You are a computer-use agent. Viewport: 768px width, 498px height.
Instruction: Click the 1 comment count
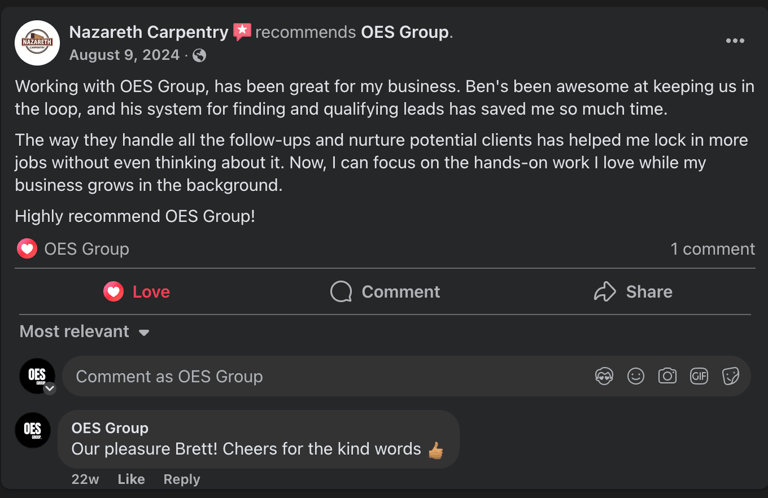(713, 249)
